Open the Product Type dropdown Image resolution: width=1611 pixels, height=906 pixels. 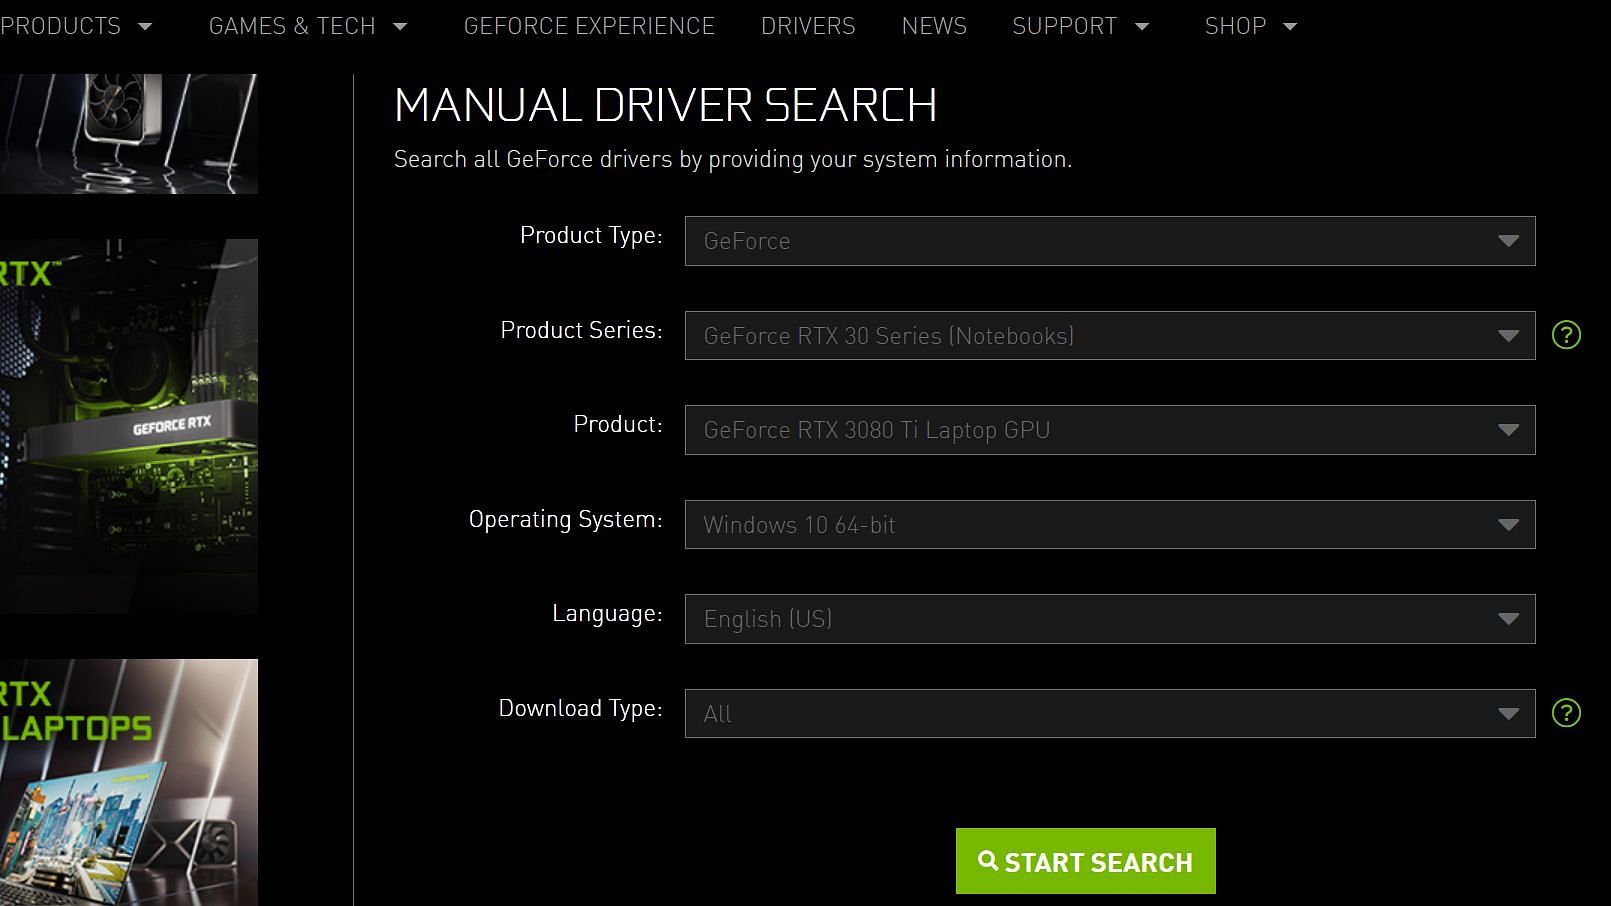point(1110,241)
